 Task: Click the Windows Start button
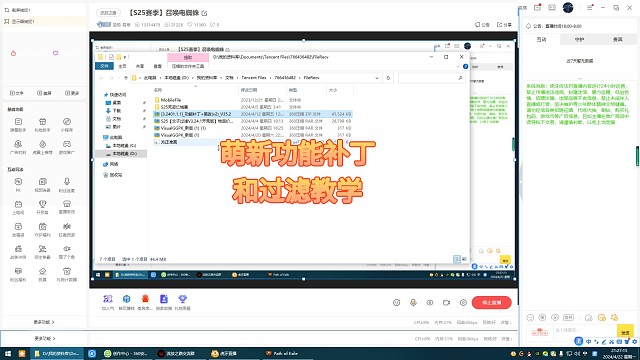coord(8,353)
